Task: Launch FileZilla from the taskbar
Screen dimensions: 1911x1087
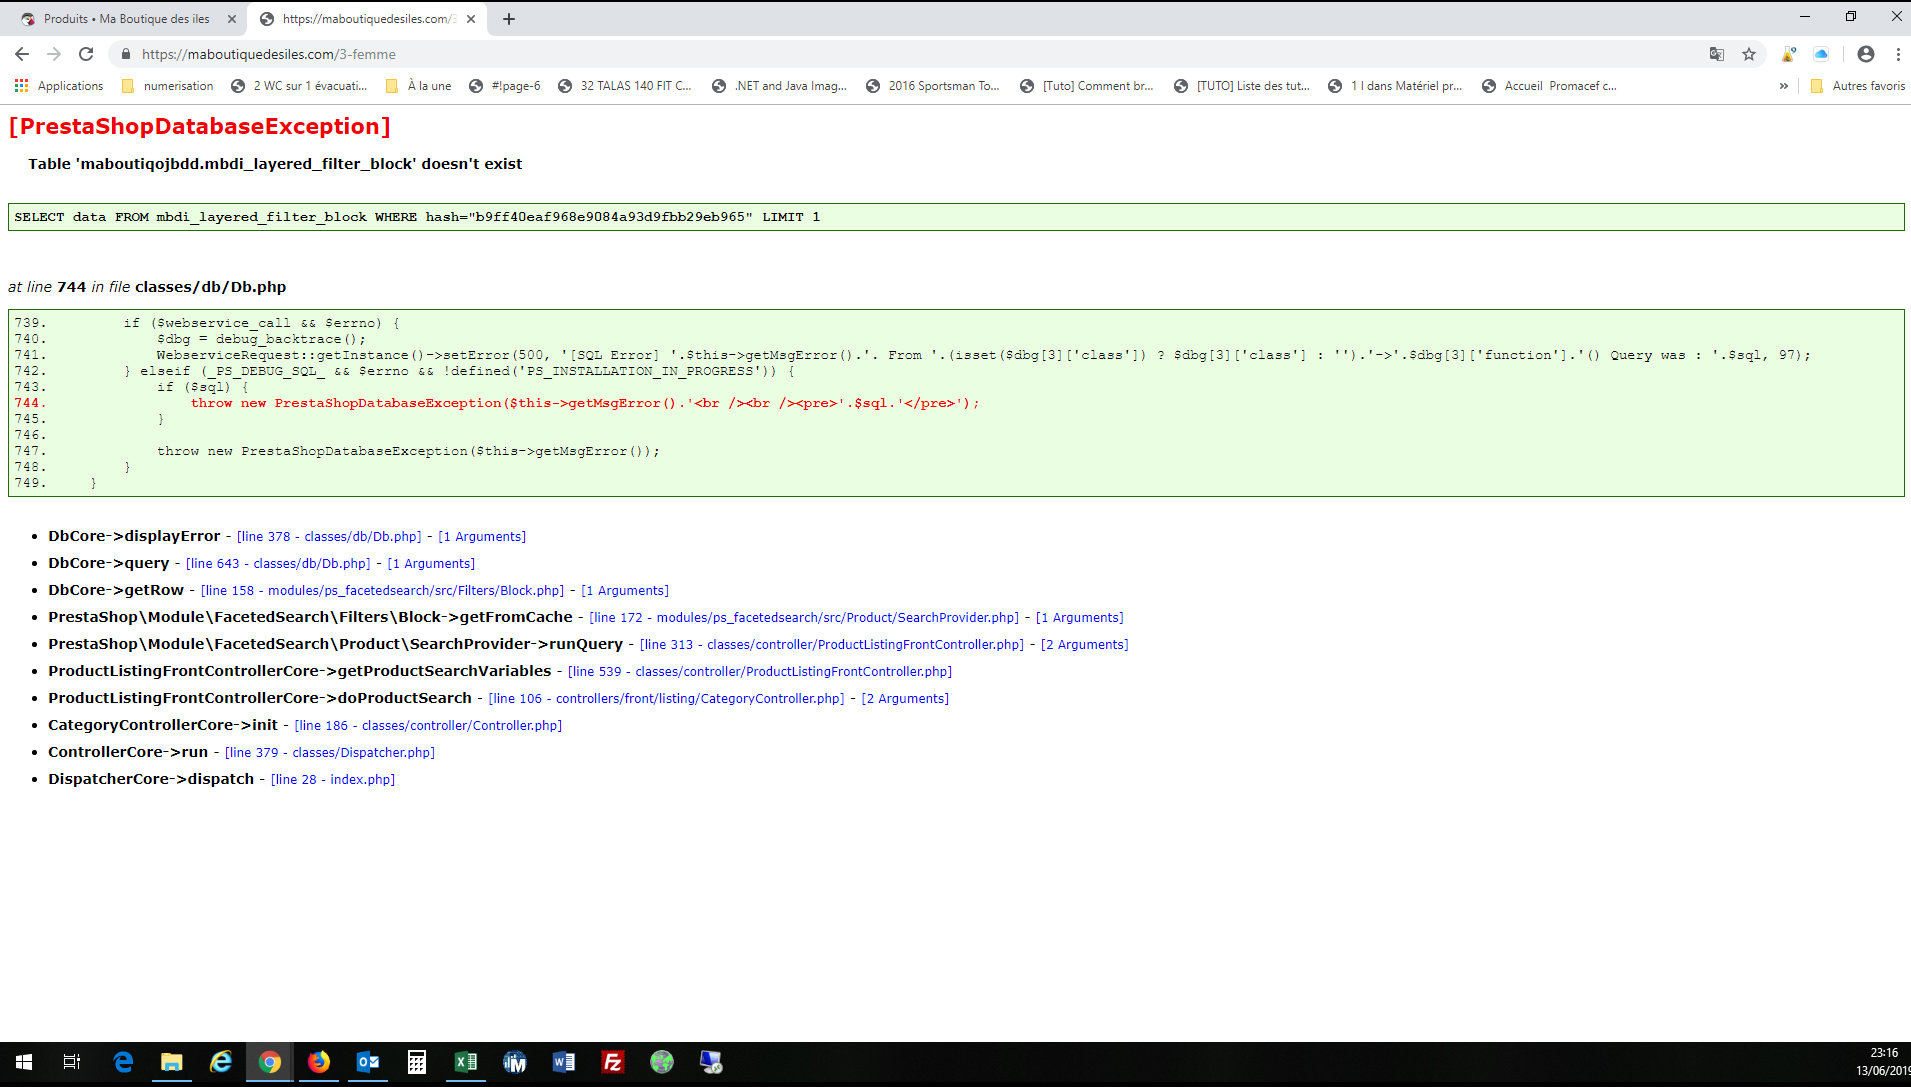Action: coord(613,1062)
